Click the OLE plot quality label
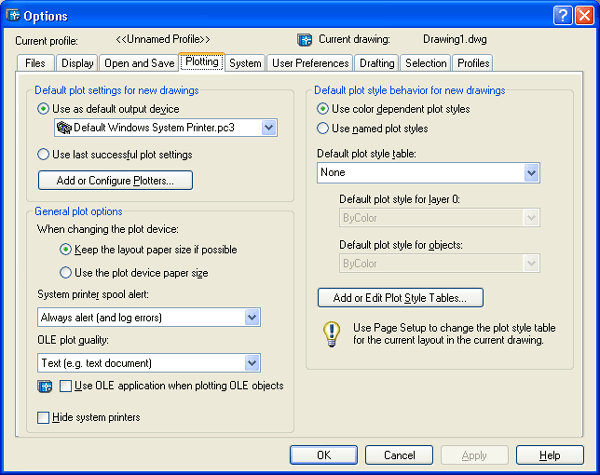The width and height of the screenshot is (600, 475). pos(73,340)
